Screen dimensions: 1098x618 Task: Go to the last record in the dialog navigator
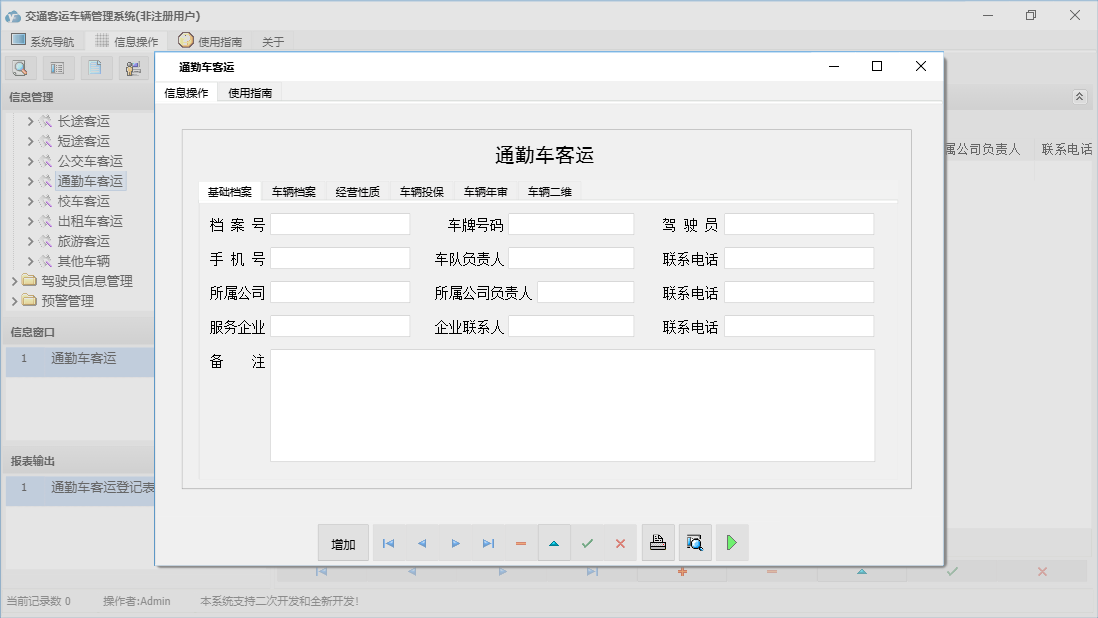coord(488,543)
